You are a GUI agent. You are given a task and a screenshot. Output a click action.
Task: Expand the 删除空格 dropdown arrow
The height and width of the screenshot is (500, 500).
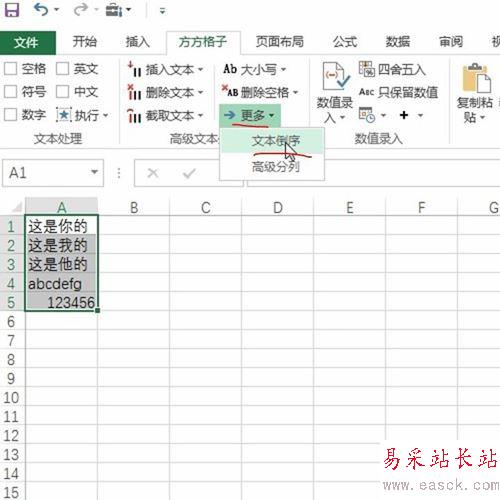pyautogui.click(x=295, y=92)
